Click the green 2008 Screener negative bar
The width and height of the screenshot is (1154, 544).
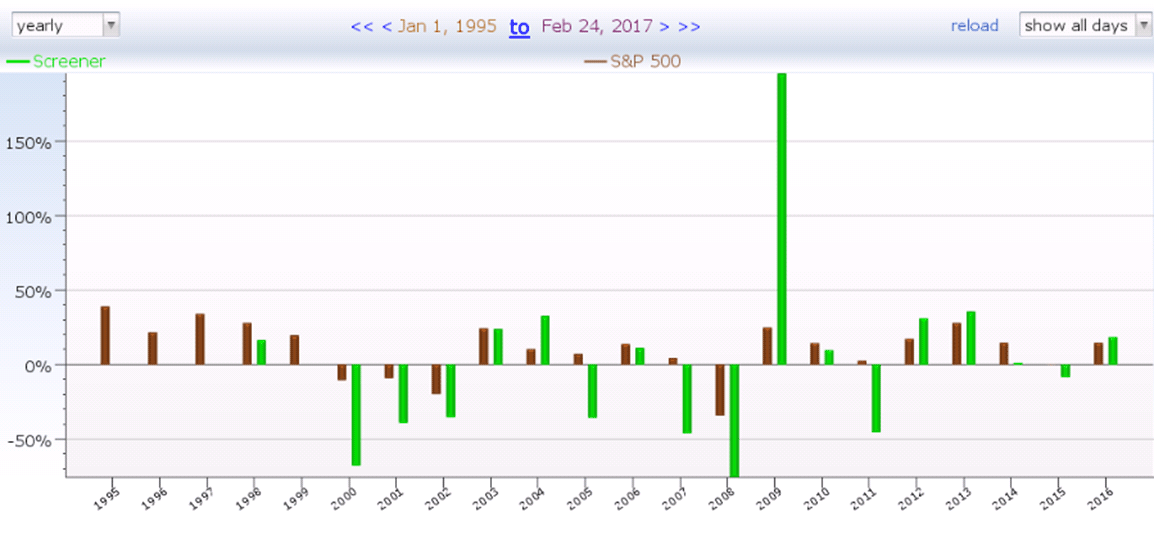[734, 420]
